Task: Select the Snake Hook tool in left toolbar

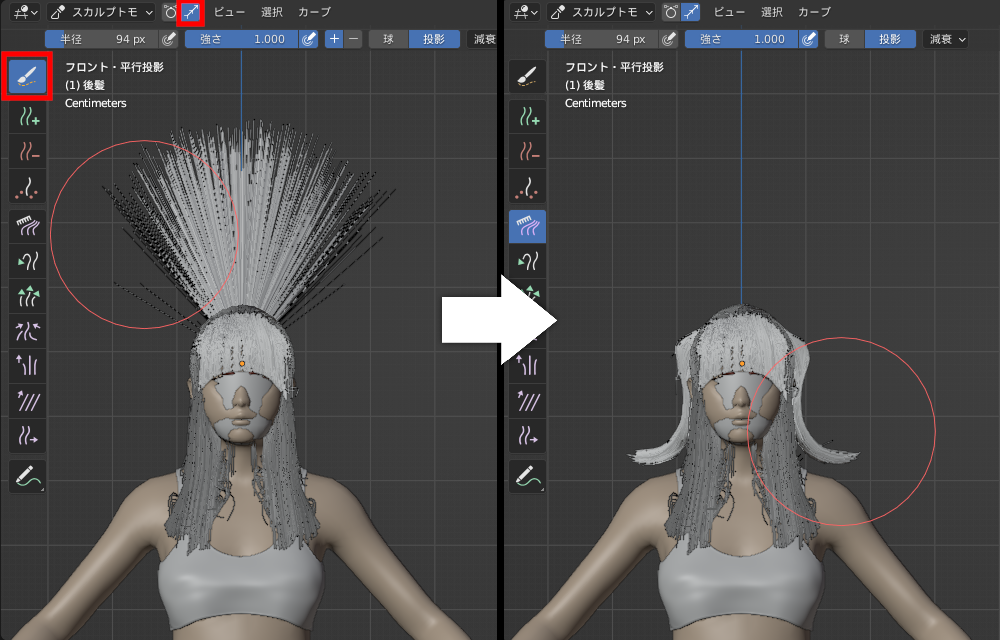Action: tap(28, 262)
